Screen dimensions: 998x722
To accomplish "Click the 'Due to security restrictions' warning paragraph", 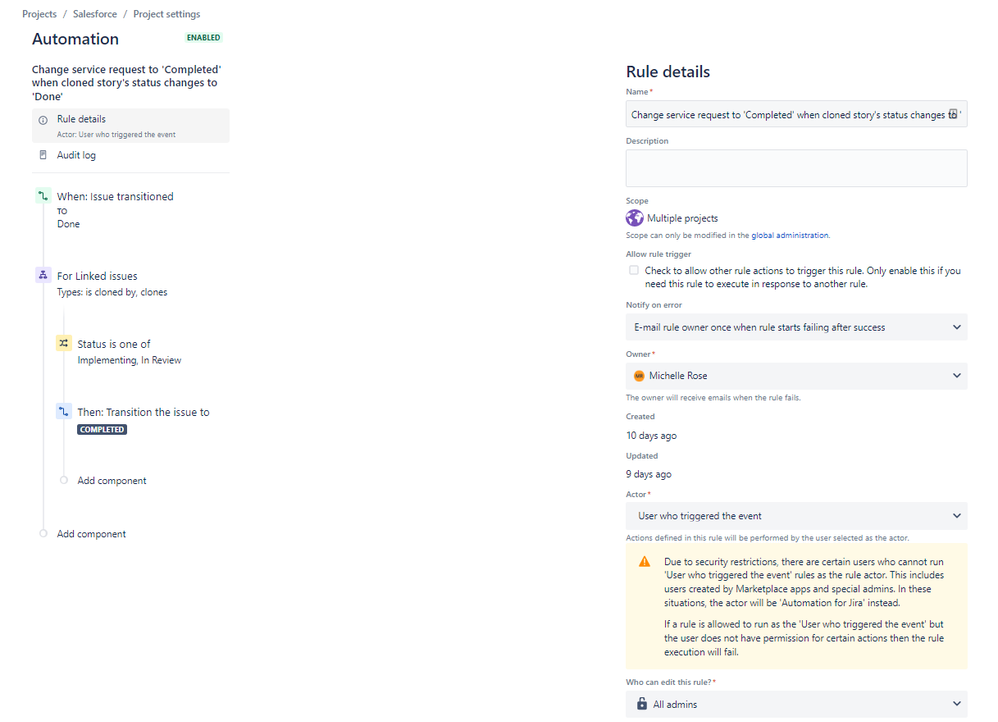I will [804, 582].
